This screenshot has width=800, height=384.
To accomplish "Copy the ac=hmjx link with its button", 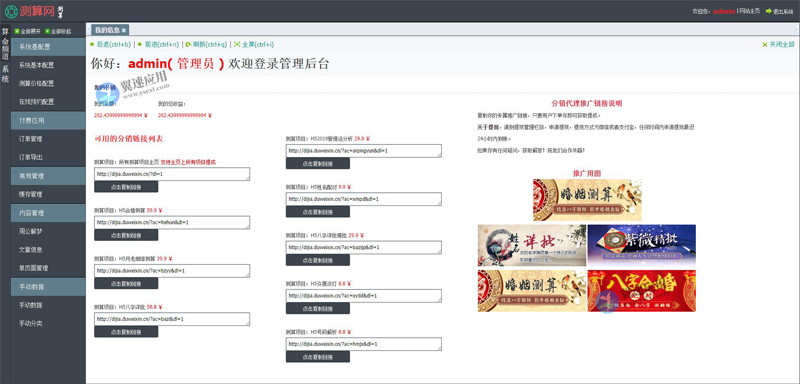I will tap(318, 356).
